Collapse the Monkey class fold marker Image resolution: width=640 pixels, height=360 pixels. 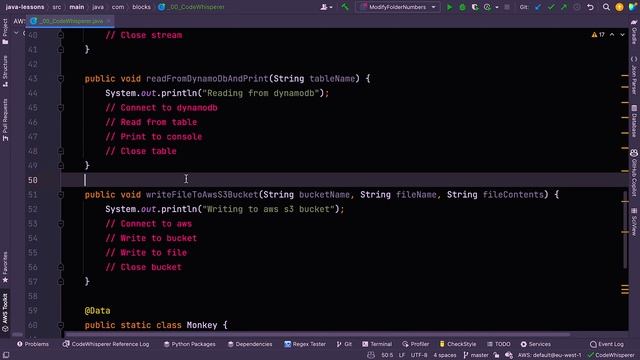pos(60,325)
